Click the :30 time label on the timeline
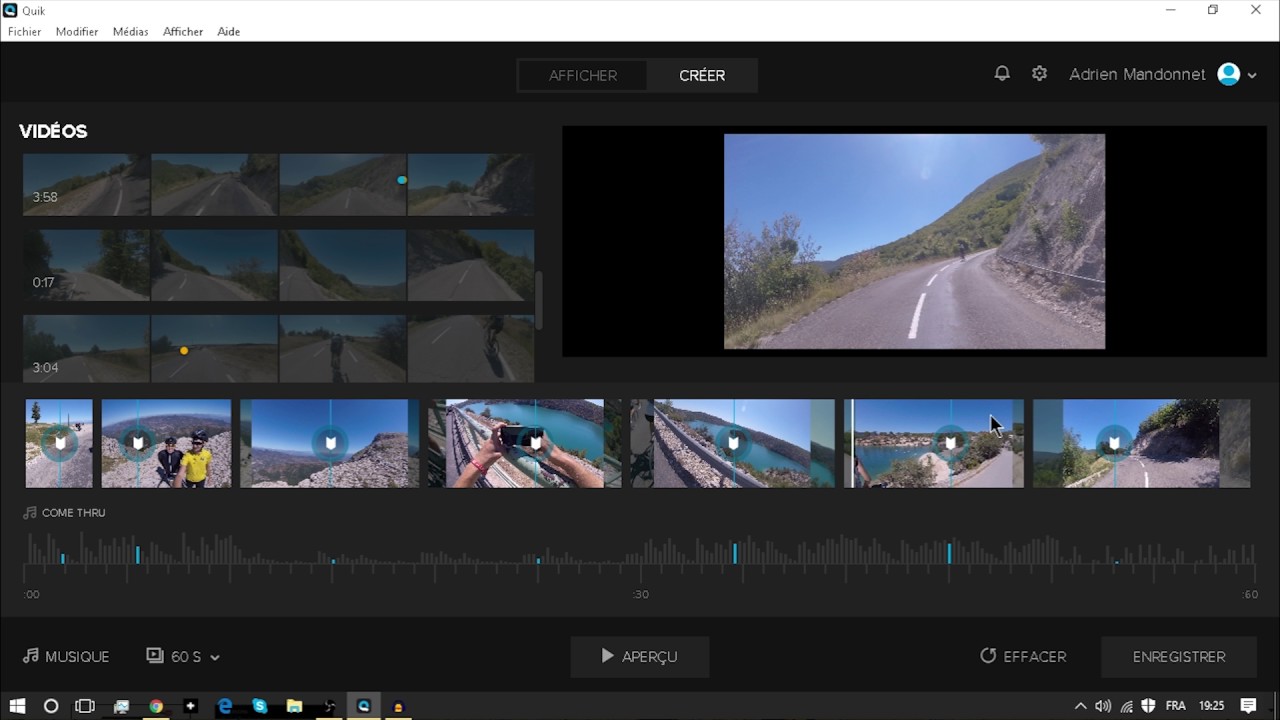Viewport: 1280px width, 720px height. pos(641,595)
